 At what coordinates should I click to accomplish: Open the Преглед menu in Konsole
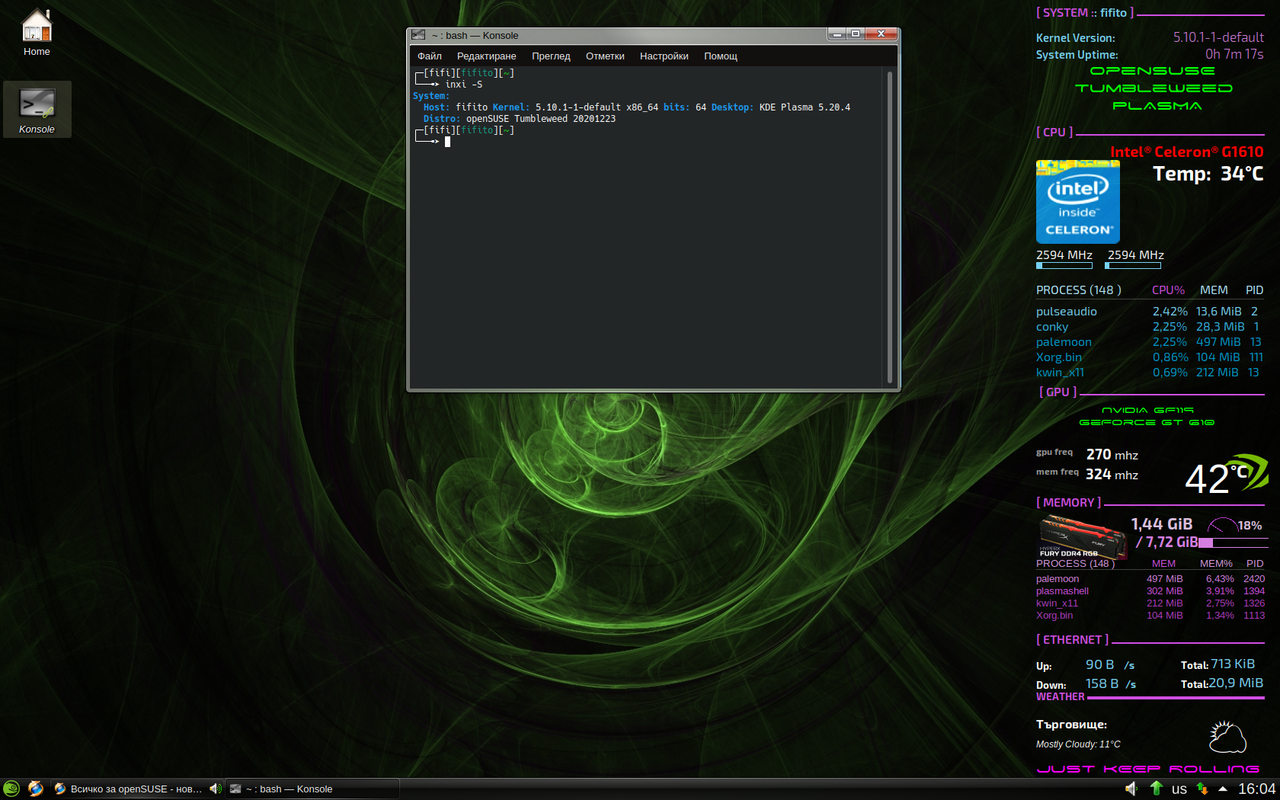click(x=551, y=56)
